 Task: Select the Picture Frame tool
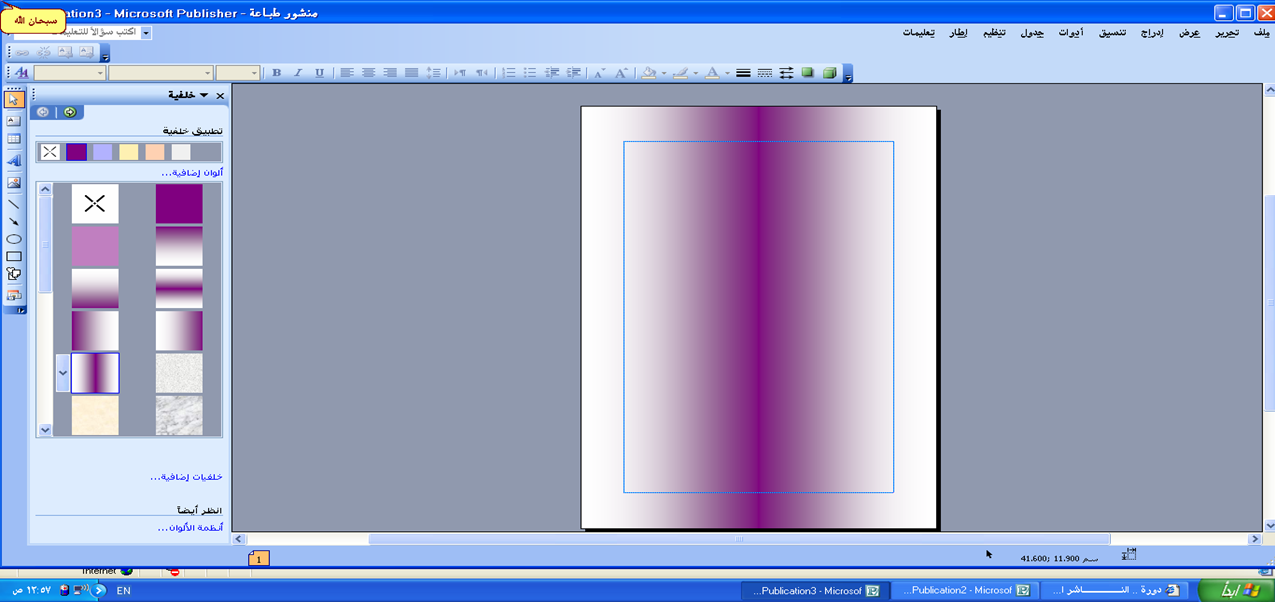[14, 182]
